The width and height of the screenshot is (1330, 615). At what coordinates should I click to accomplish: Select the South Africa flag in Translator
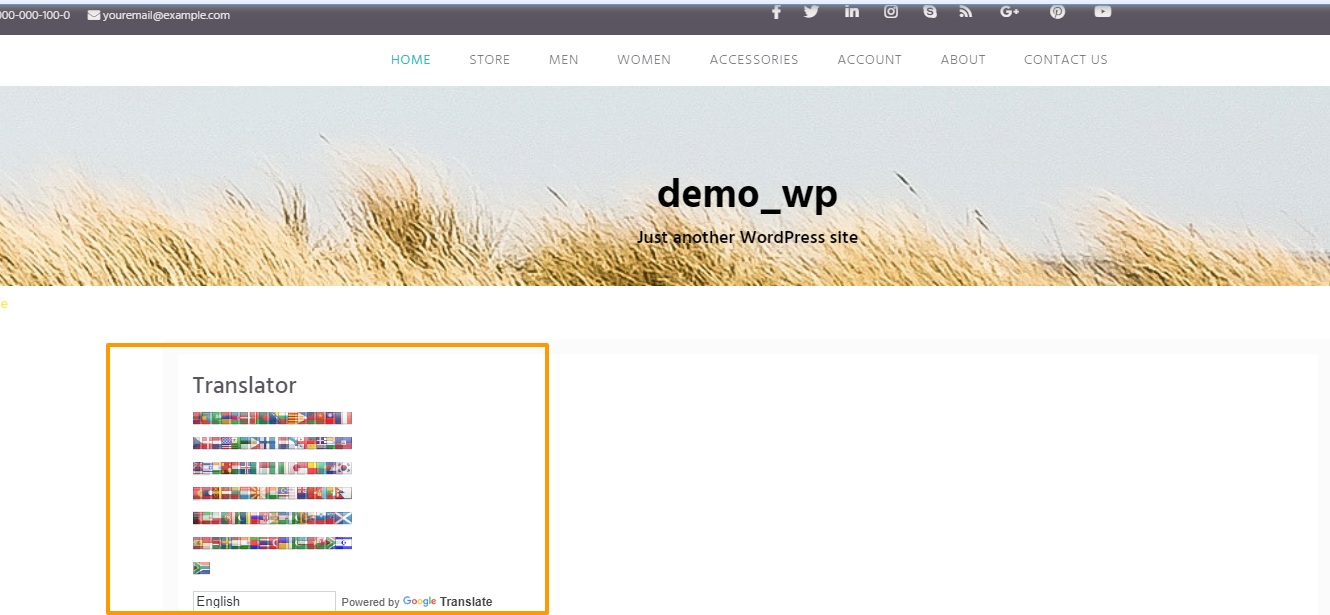pyautogui.click(x=201, y=568)
